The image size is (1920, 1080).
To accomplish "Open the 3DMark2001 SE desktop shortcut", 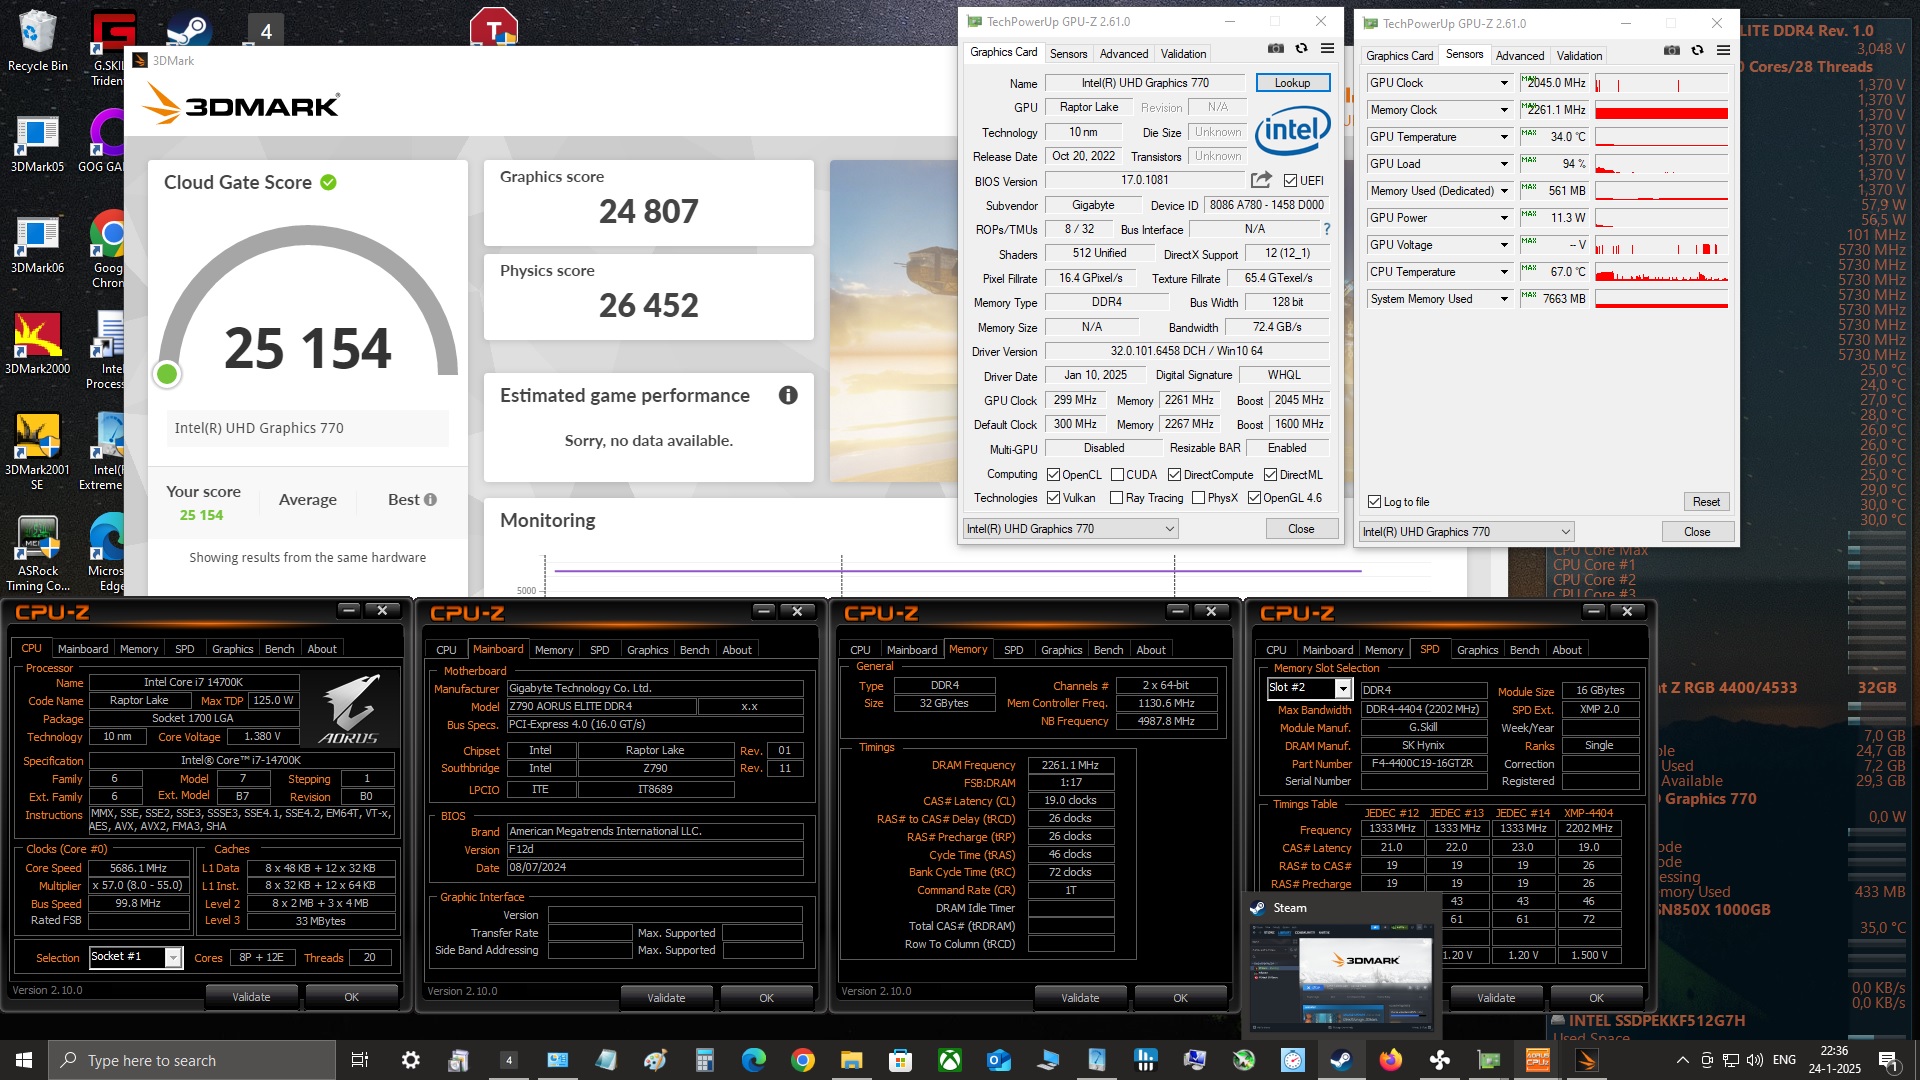I will coord(38,452).
